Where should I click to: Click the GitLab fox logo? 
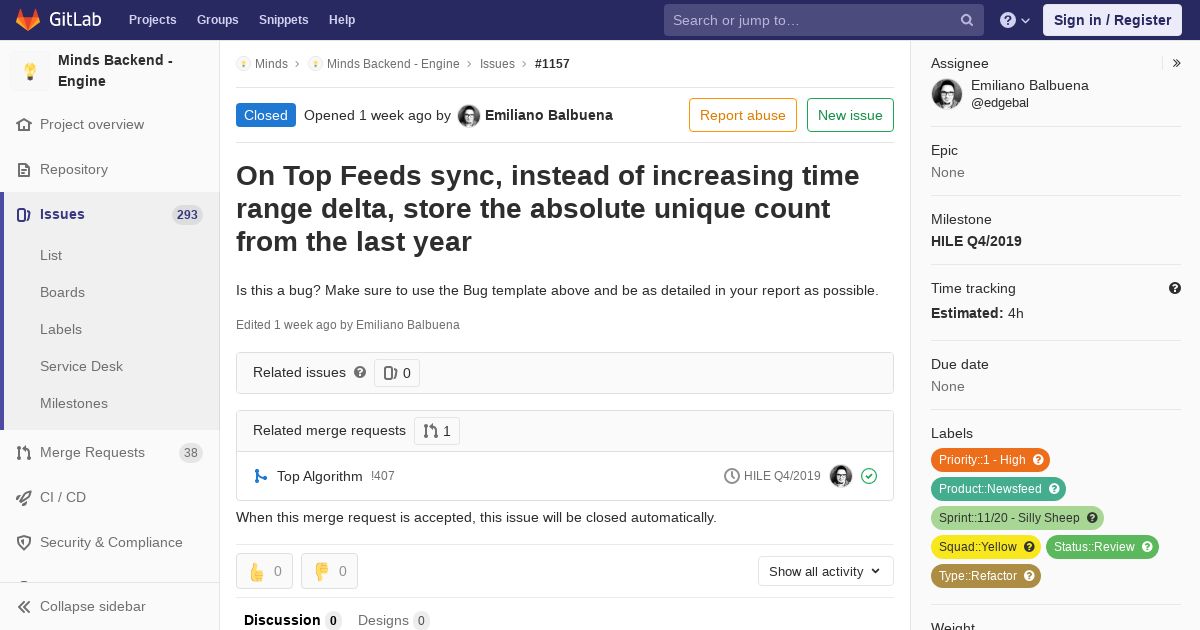pos(28,19)
